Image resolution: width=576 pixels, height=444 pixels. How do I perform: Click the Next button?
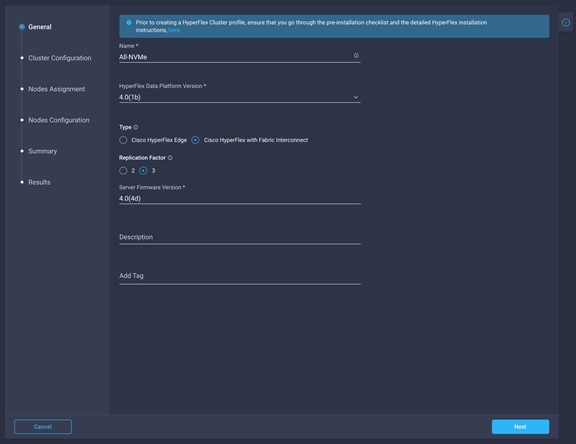tap(520, 427)
